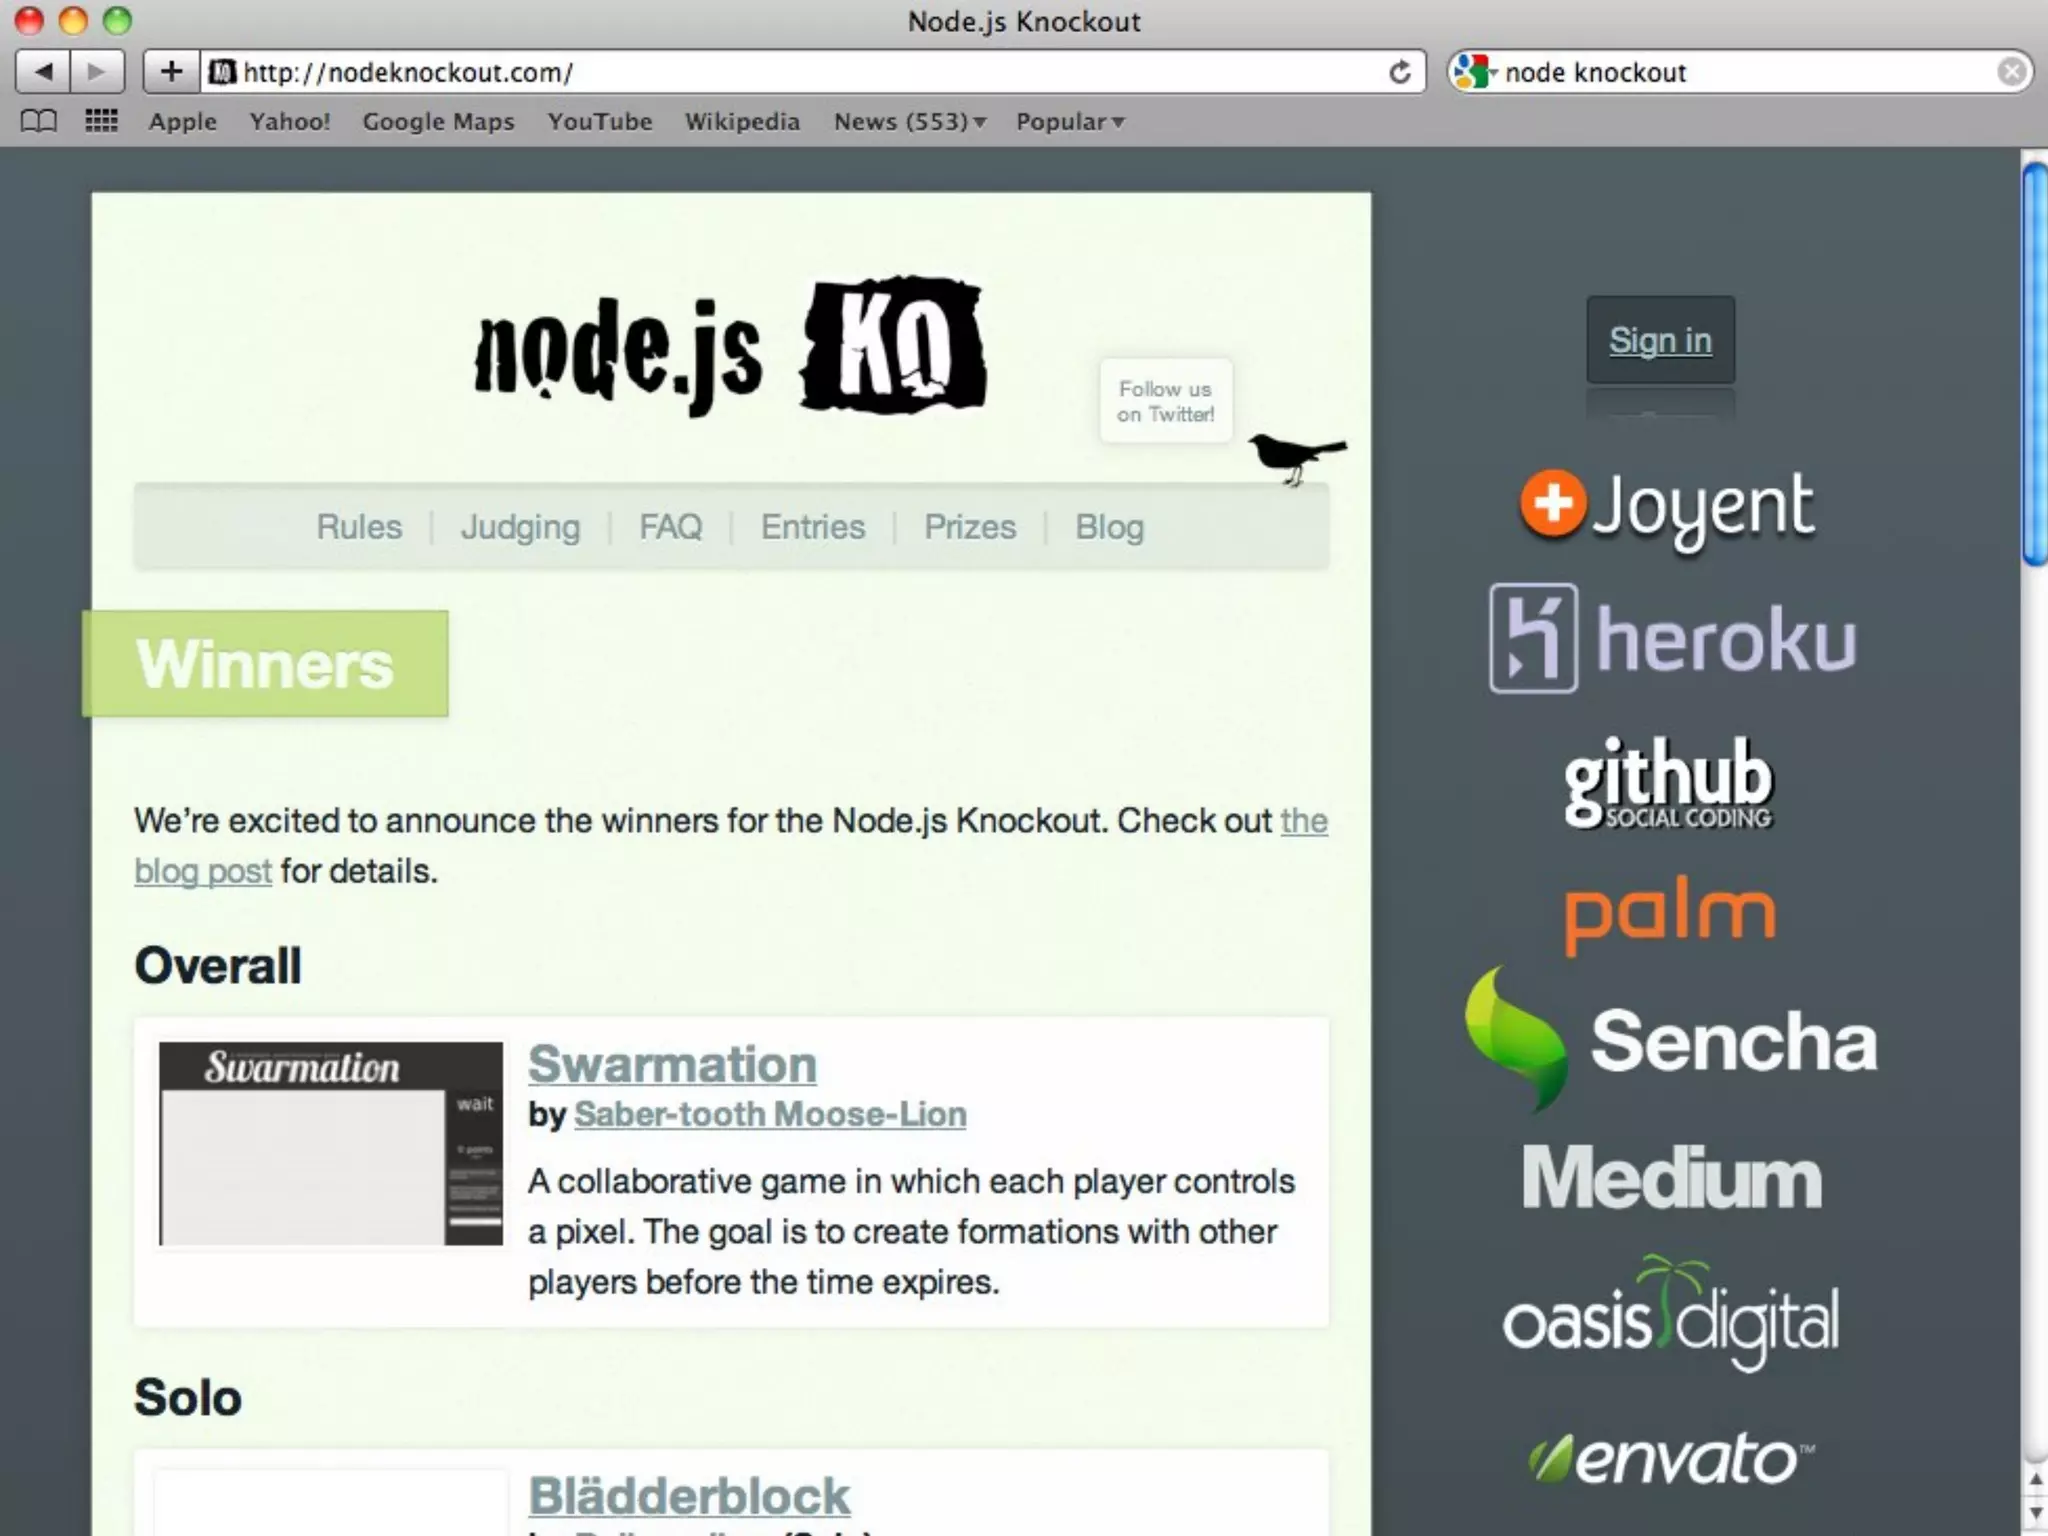The image size is (2048, 1536).
Task: Click the Swarmation screenshot thumbnail
Action: (x=331, y=1144)
